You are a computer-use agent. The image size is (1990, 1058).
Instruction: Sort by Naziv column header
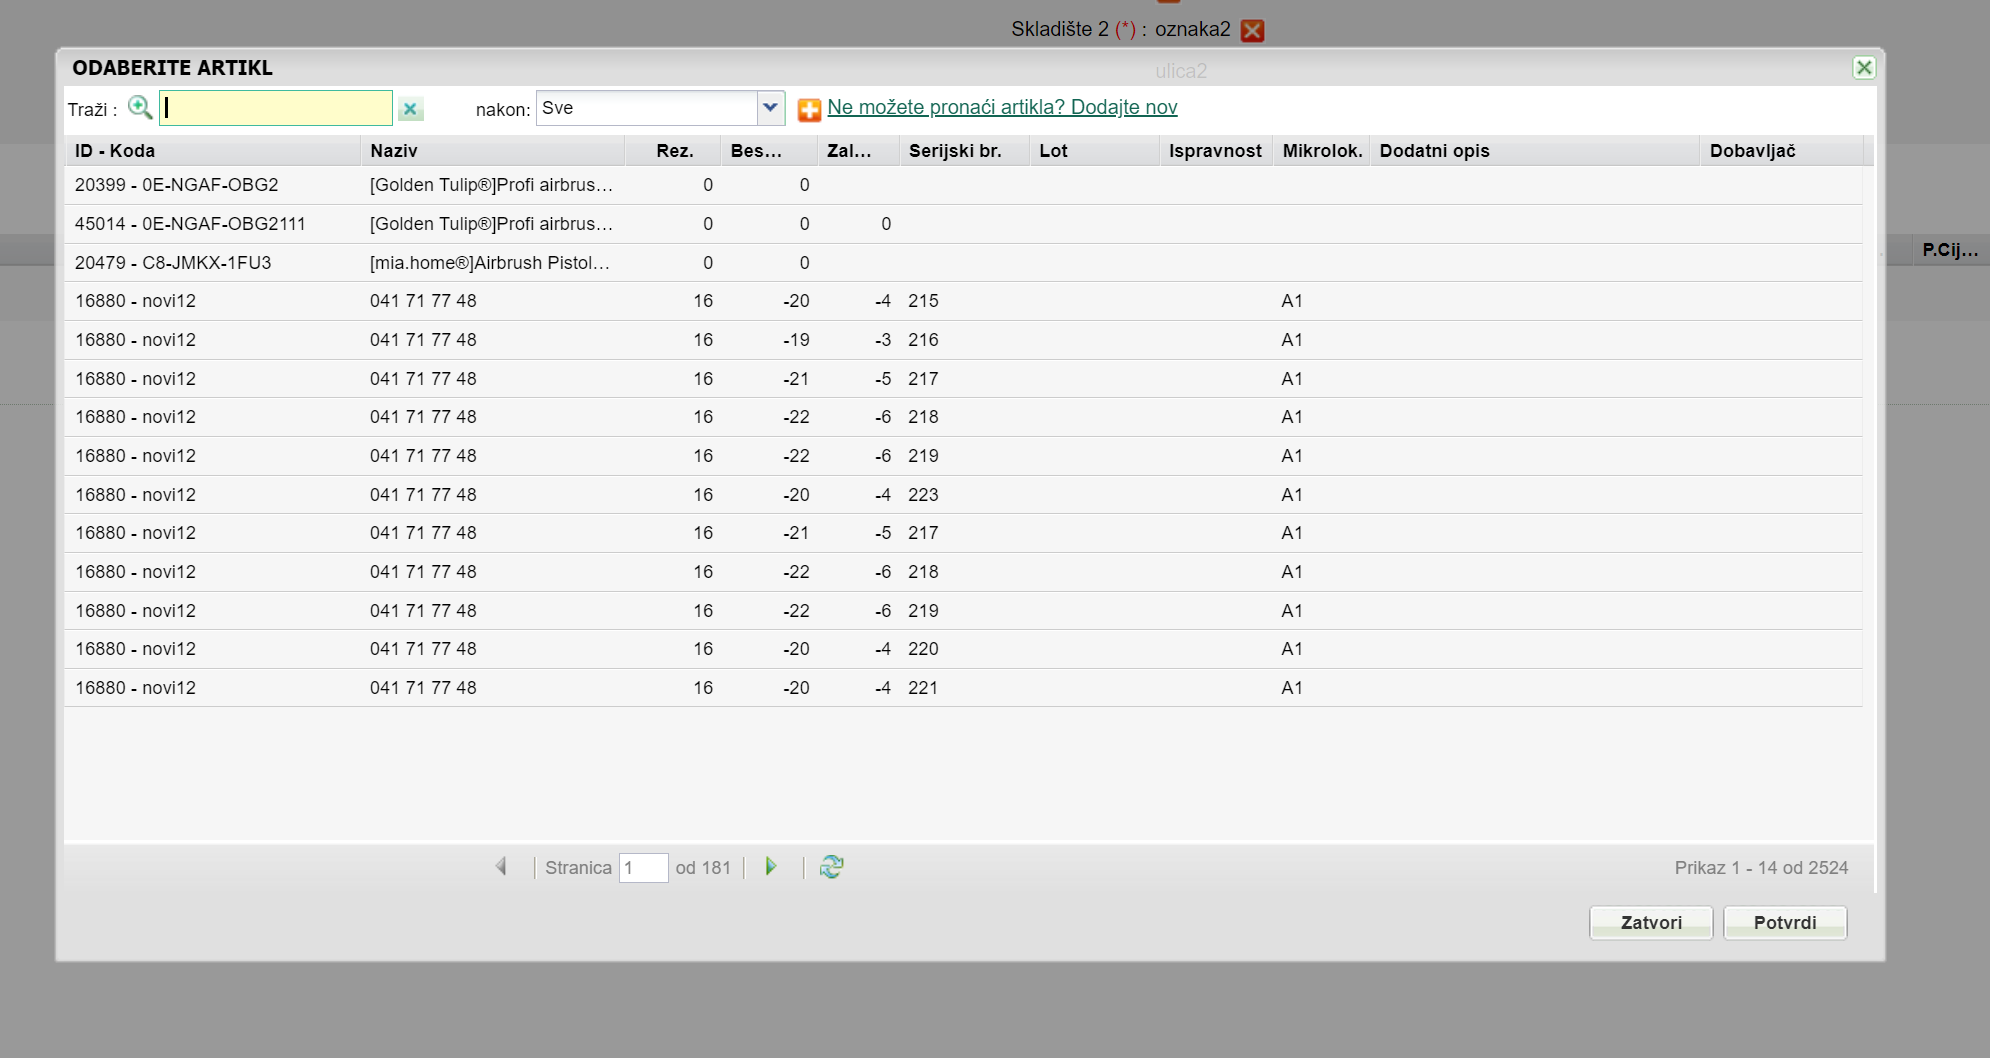click(492, 151)
